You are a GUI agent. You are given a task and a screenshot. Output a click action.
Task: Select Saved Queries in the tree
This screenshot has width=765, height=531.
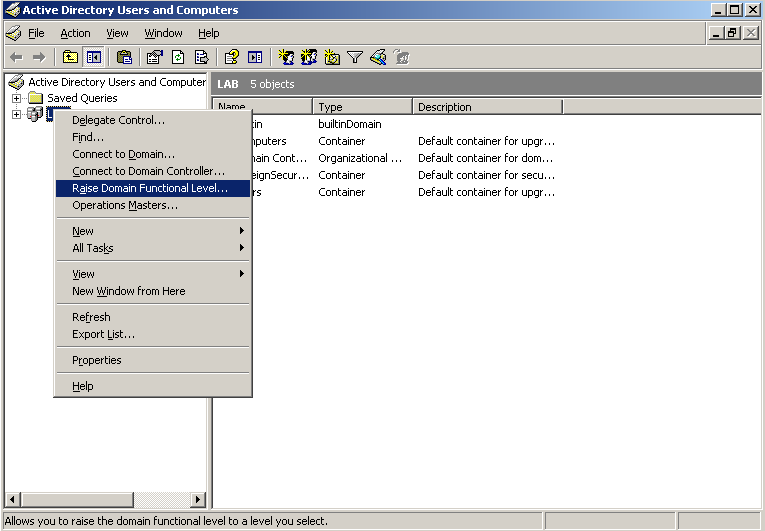point(82,98)
